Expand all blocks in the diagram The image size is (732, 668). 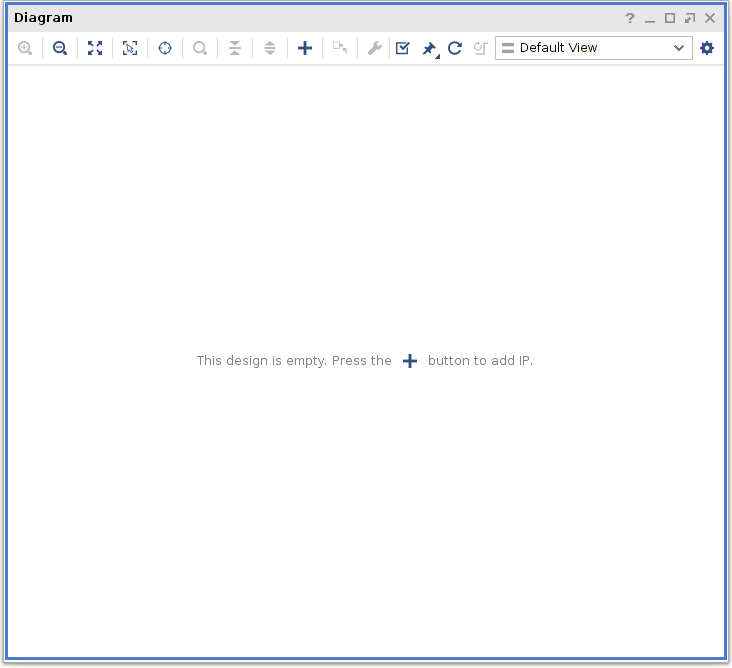(270, 48)
